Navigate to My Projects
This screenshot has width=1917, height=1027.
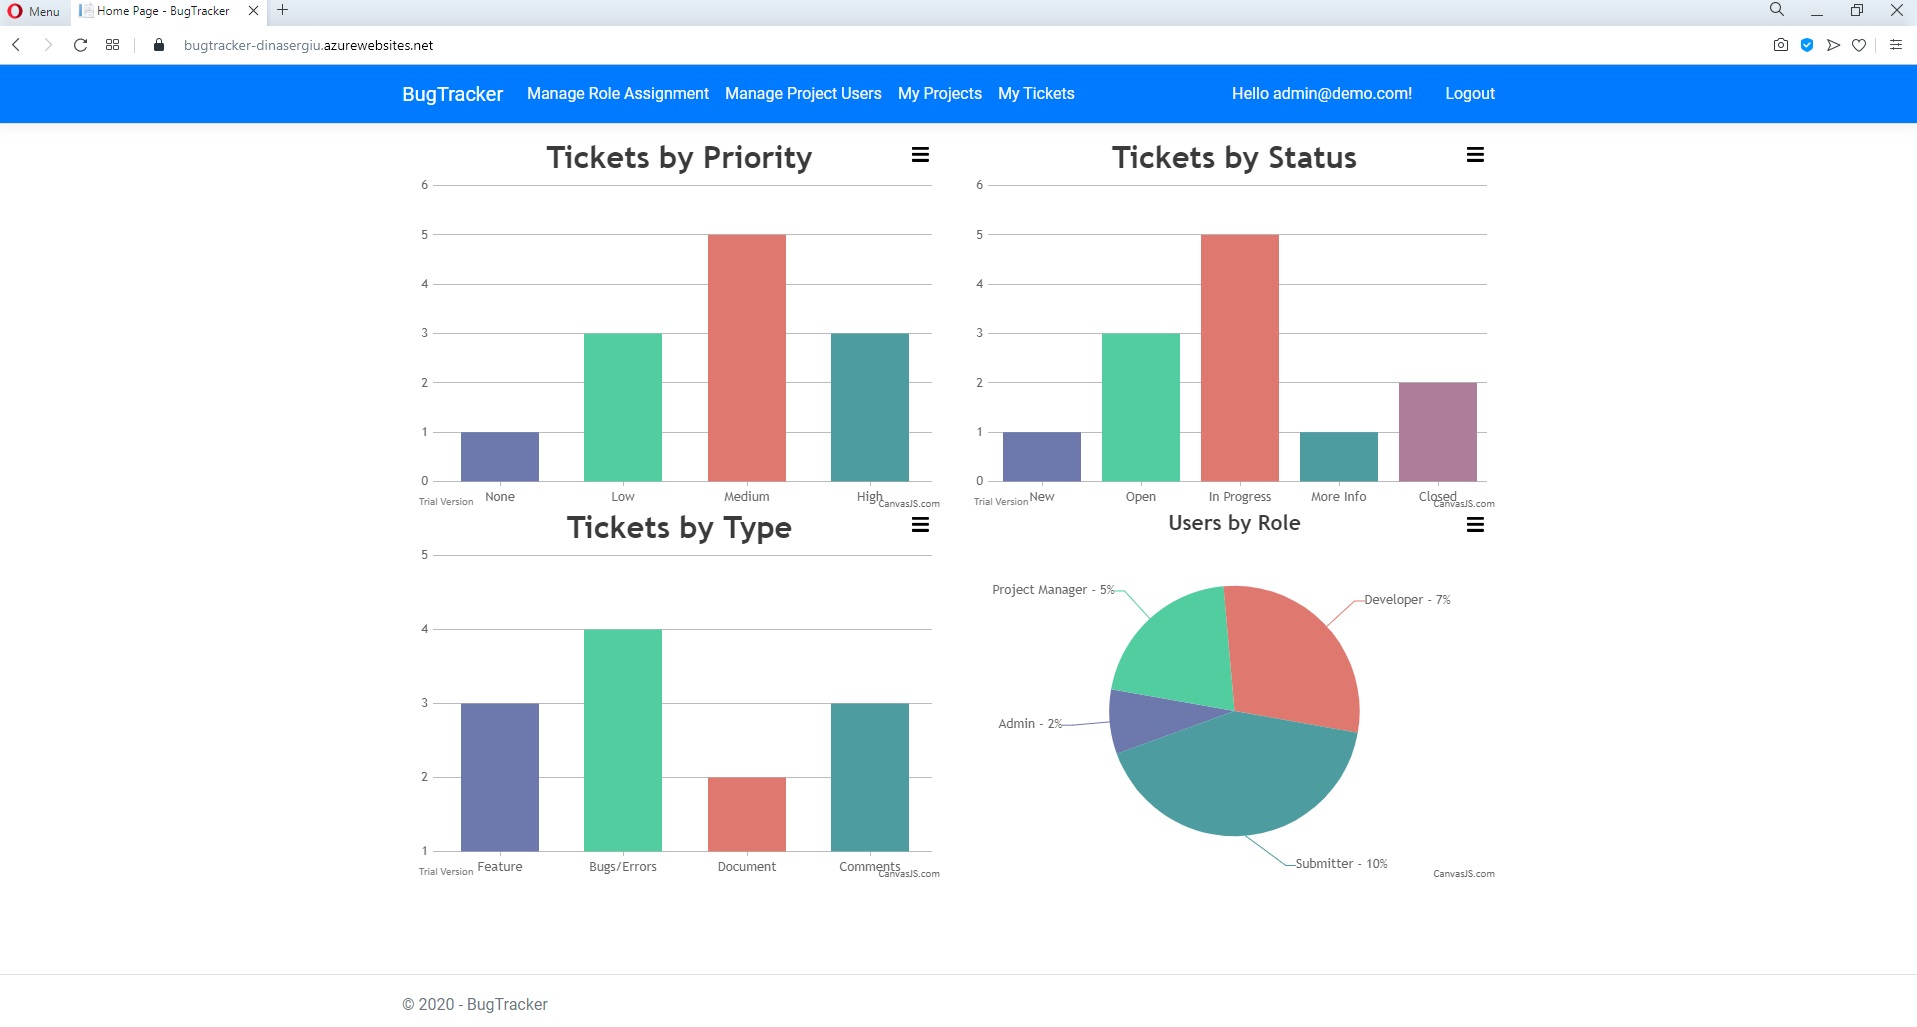coord(938,93)
